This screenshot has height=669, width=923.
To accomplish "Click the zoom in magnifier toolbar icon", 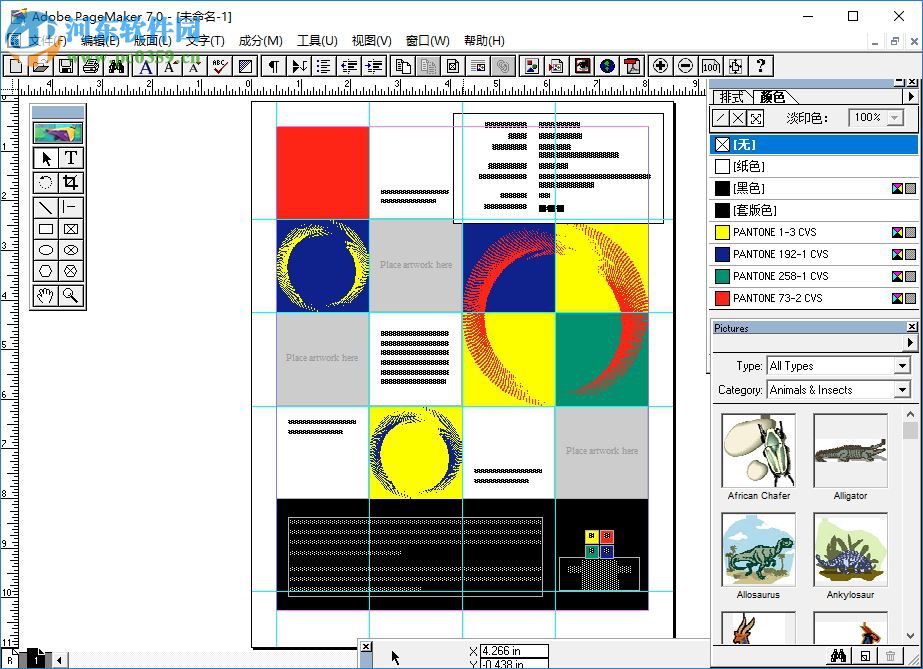I will pyautogui.click(x=660, y=66).
